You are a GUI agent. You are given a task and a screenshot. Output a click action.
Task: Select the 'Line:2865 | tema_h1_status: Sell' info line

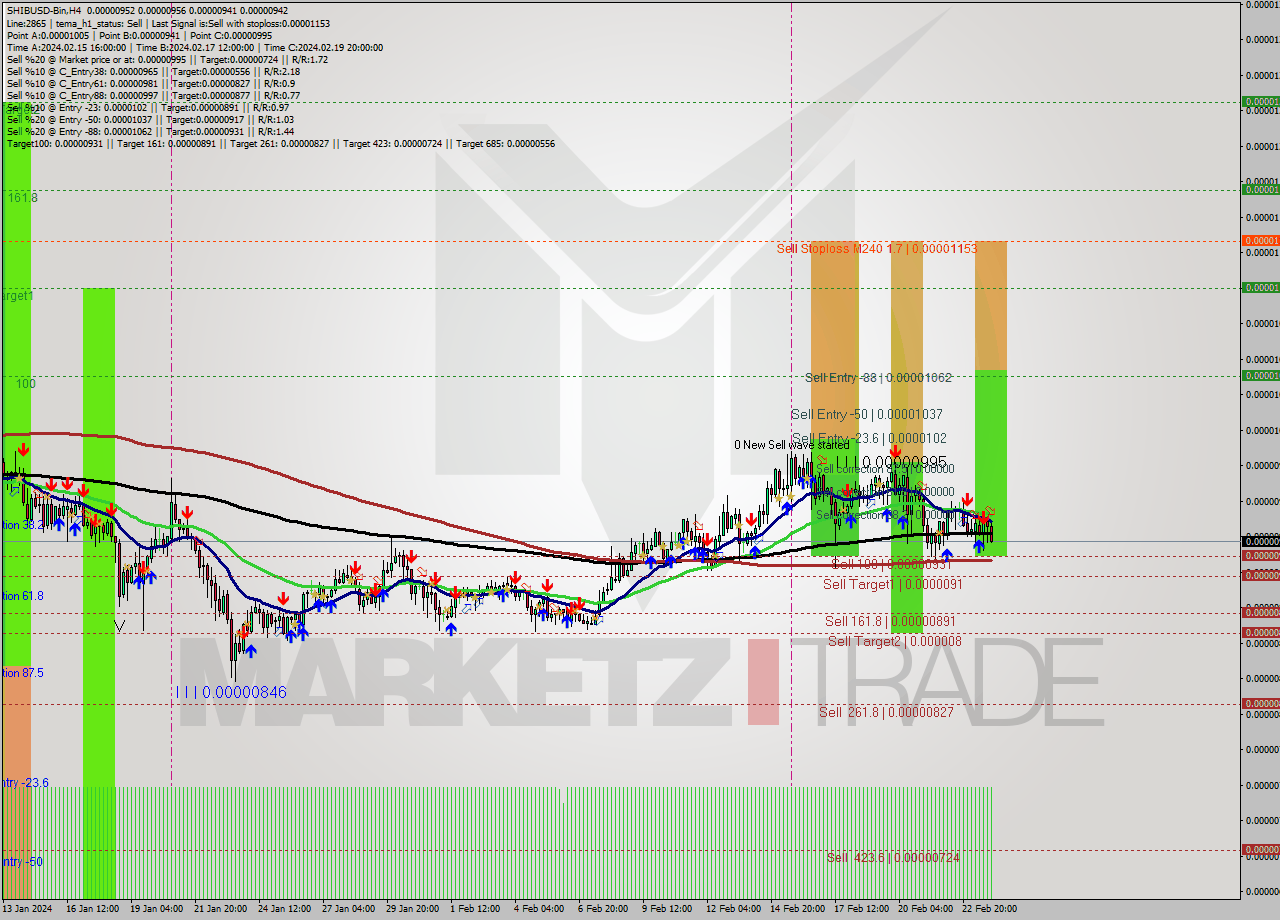(168, 23)
